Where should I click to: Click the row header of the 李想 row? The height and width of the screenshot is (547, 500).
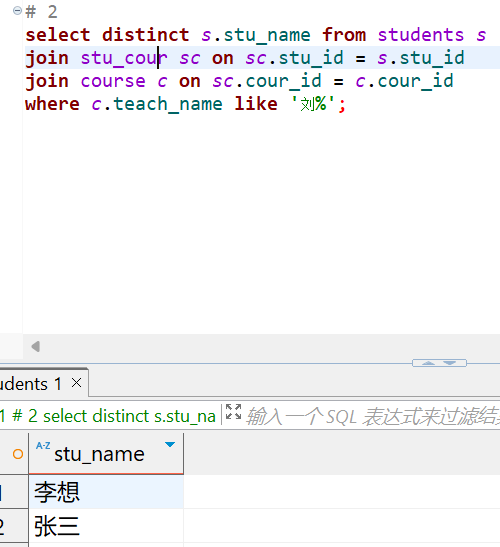[x=14, y=492]
